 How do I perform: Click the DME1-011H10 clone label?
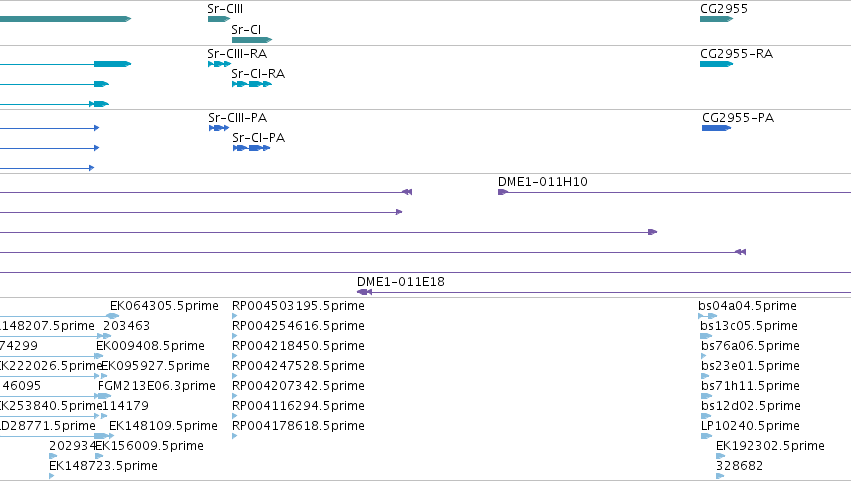pyautogui.click(x=543, y=182)
